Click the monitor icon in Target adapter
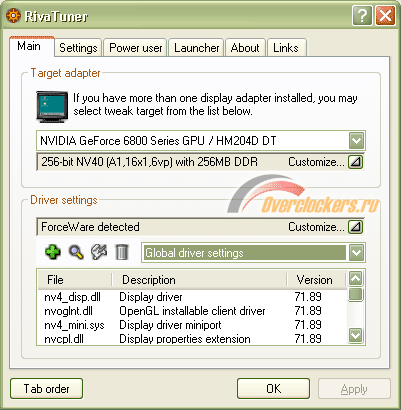Image resolution: width=401 pixels, height=410 pixels. coord(52,107)
